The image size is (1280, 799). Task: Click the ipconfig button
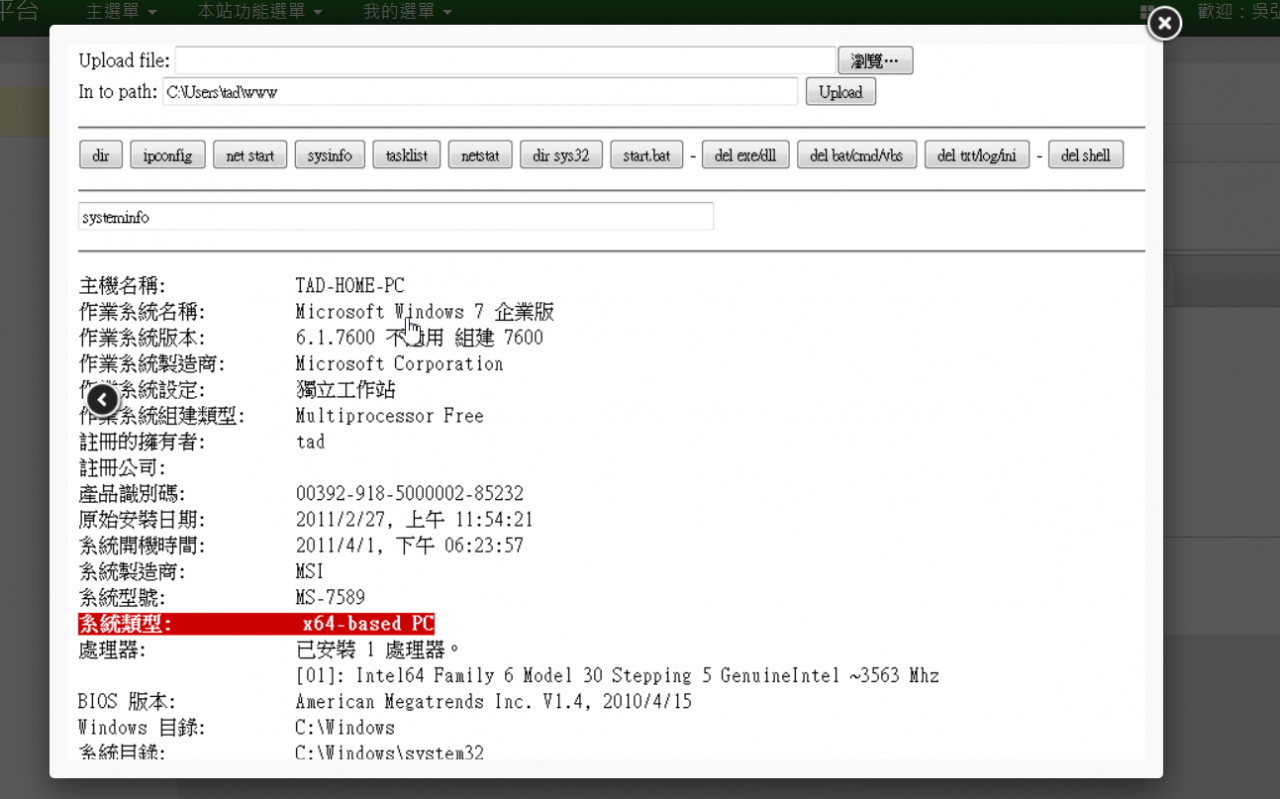168,155
